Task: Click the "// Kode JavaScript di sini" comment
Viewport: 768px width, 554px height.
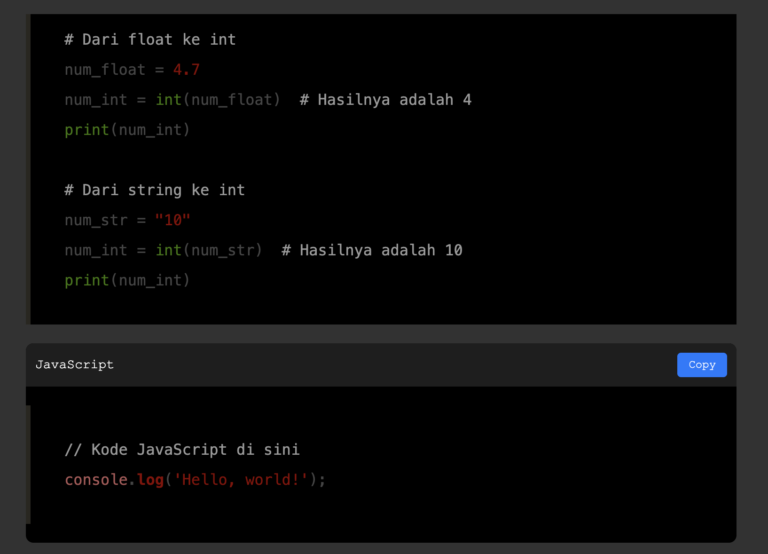Action: click(182, 450)
